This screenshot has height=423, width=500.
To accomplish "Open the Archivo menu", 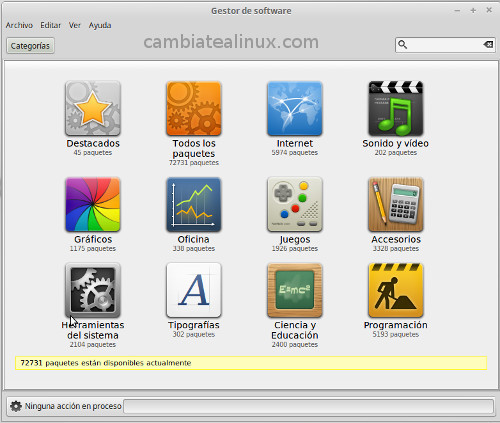I will 19,25.
